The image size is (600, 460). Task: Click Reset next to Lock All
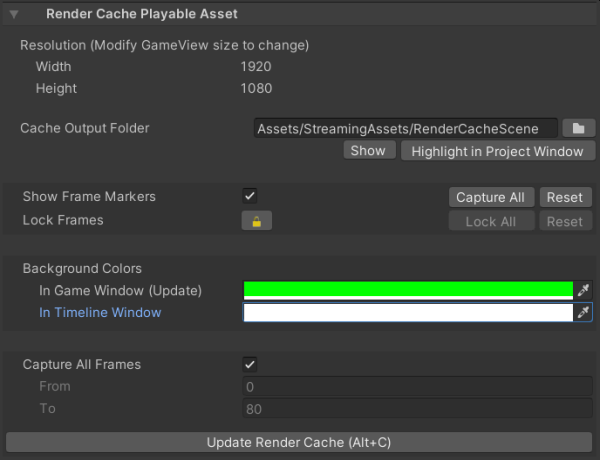565,221
